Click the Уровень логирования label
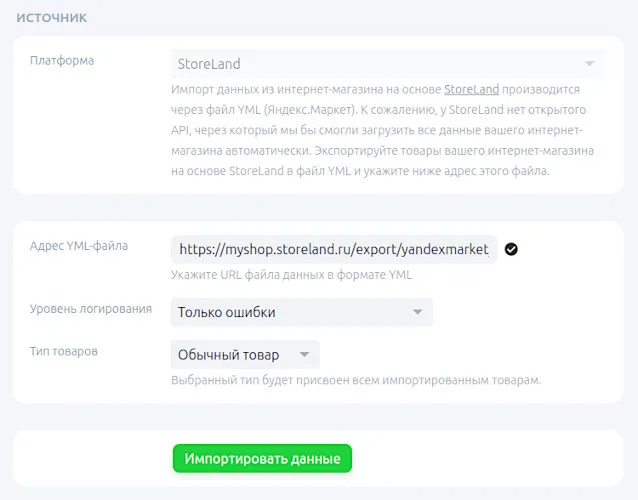 click(91, 309)
